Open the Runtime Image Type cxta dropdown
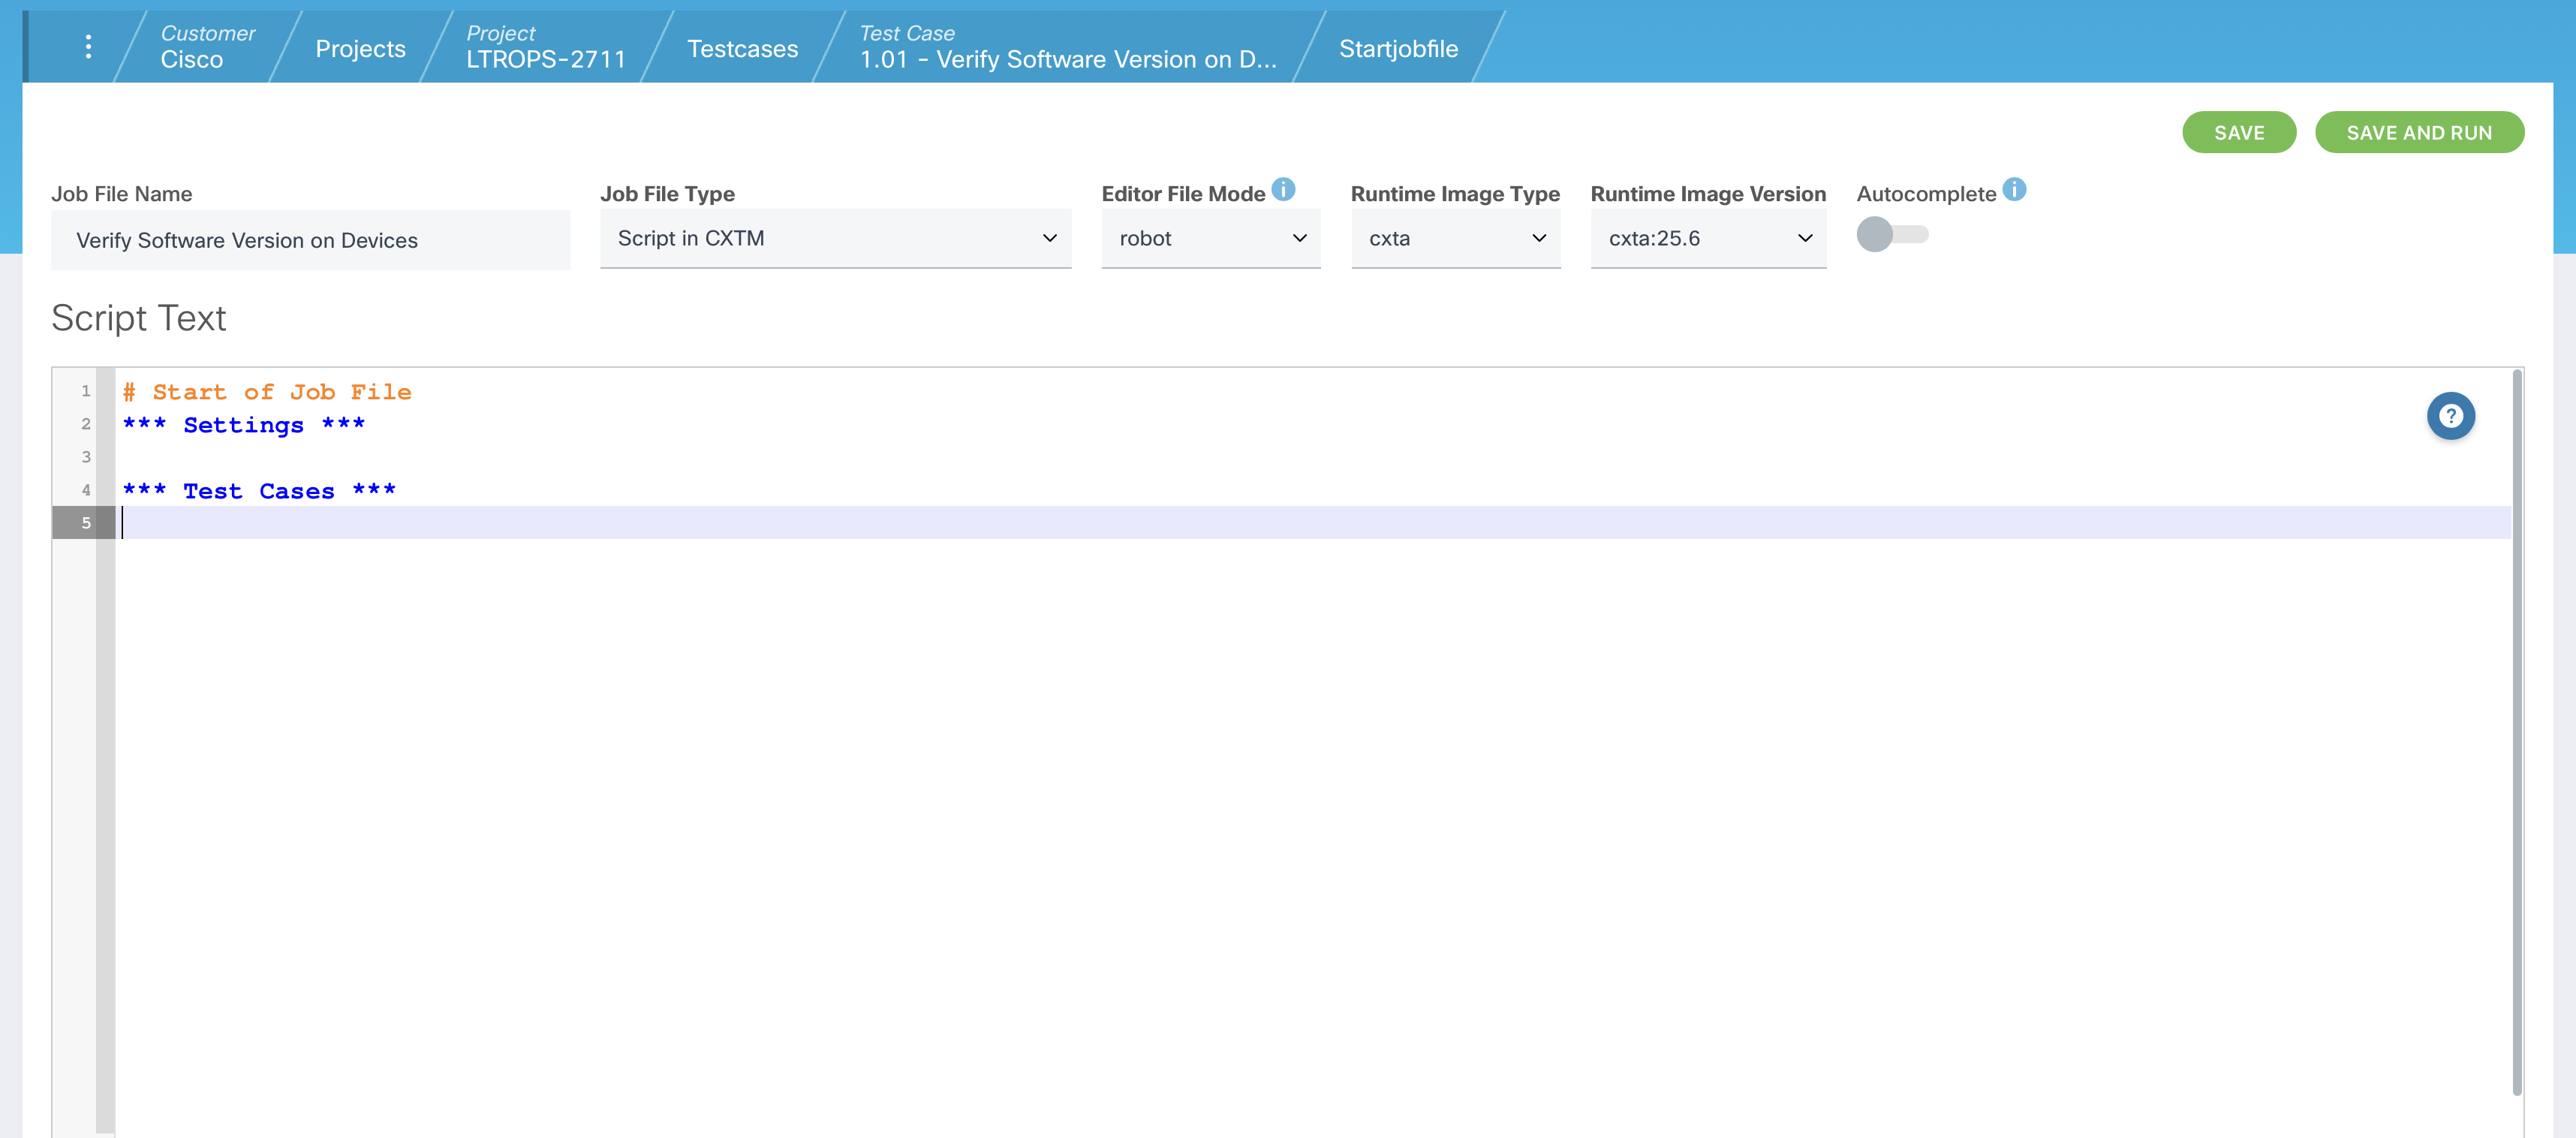The height and width of the screenshot is (1138, 2576). pos(1455,239)
